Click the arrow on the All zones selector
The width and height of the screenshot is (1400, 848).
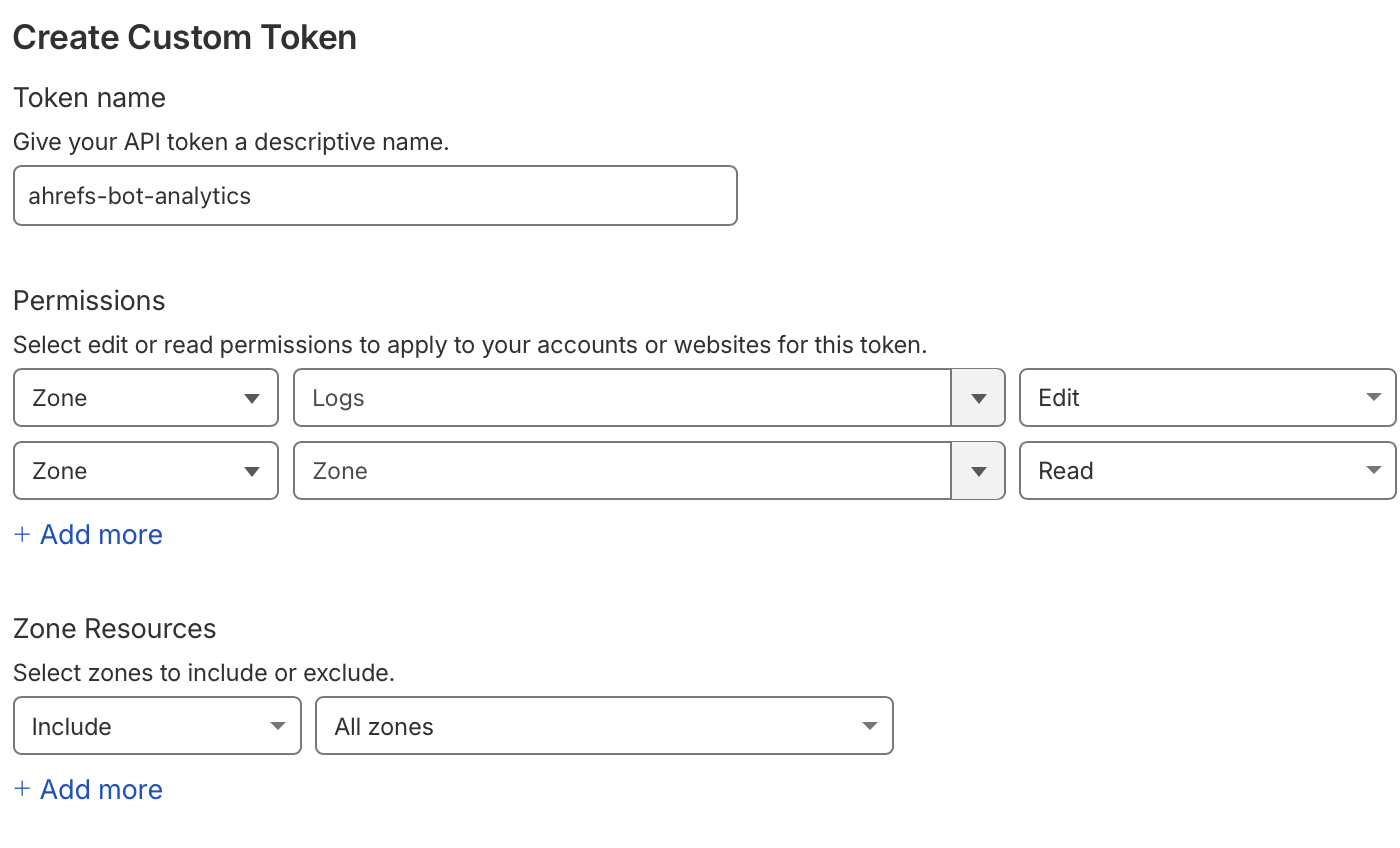pos(868,726)
